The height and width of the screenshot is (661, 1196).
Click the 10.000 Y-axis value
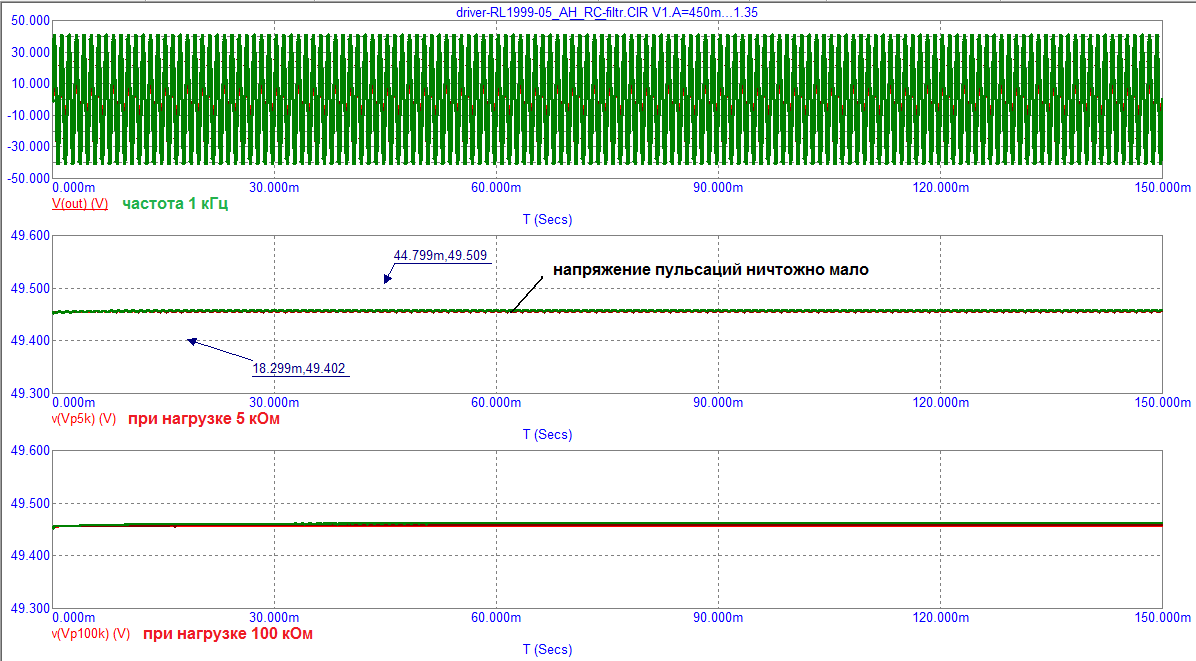pos(31,84)
